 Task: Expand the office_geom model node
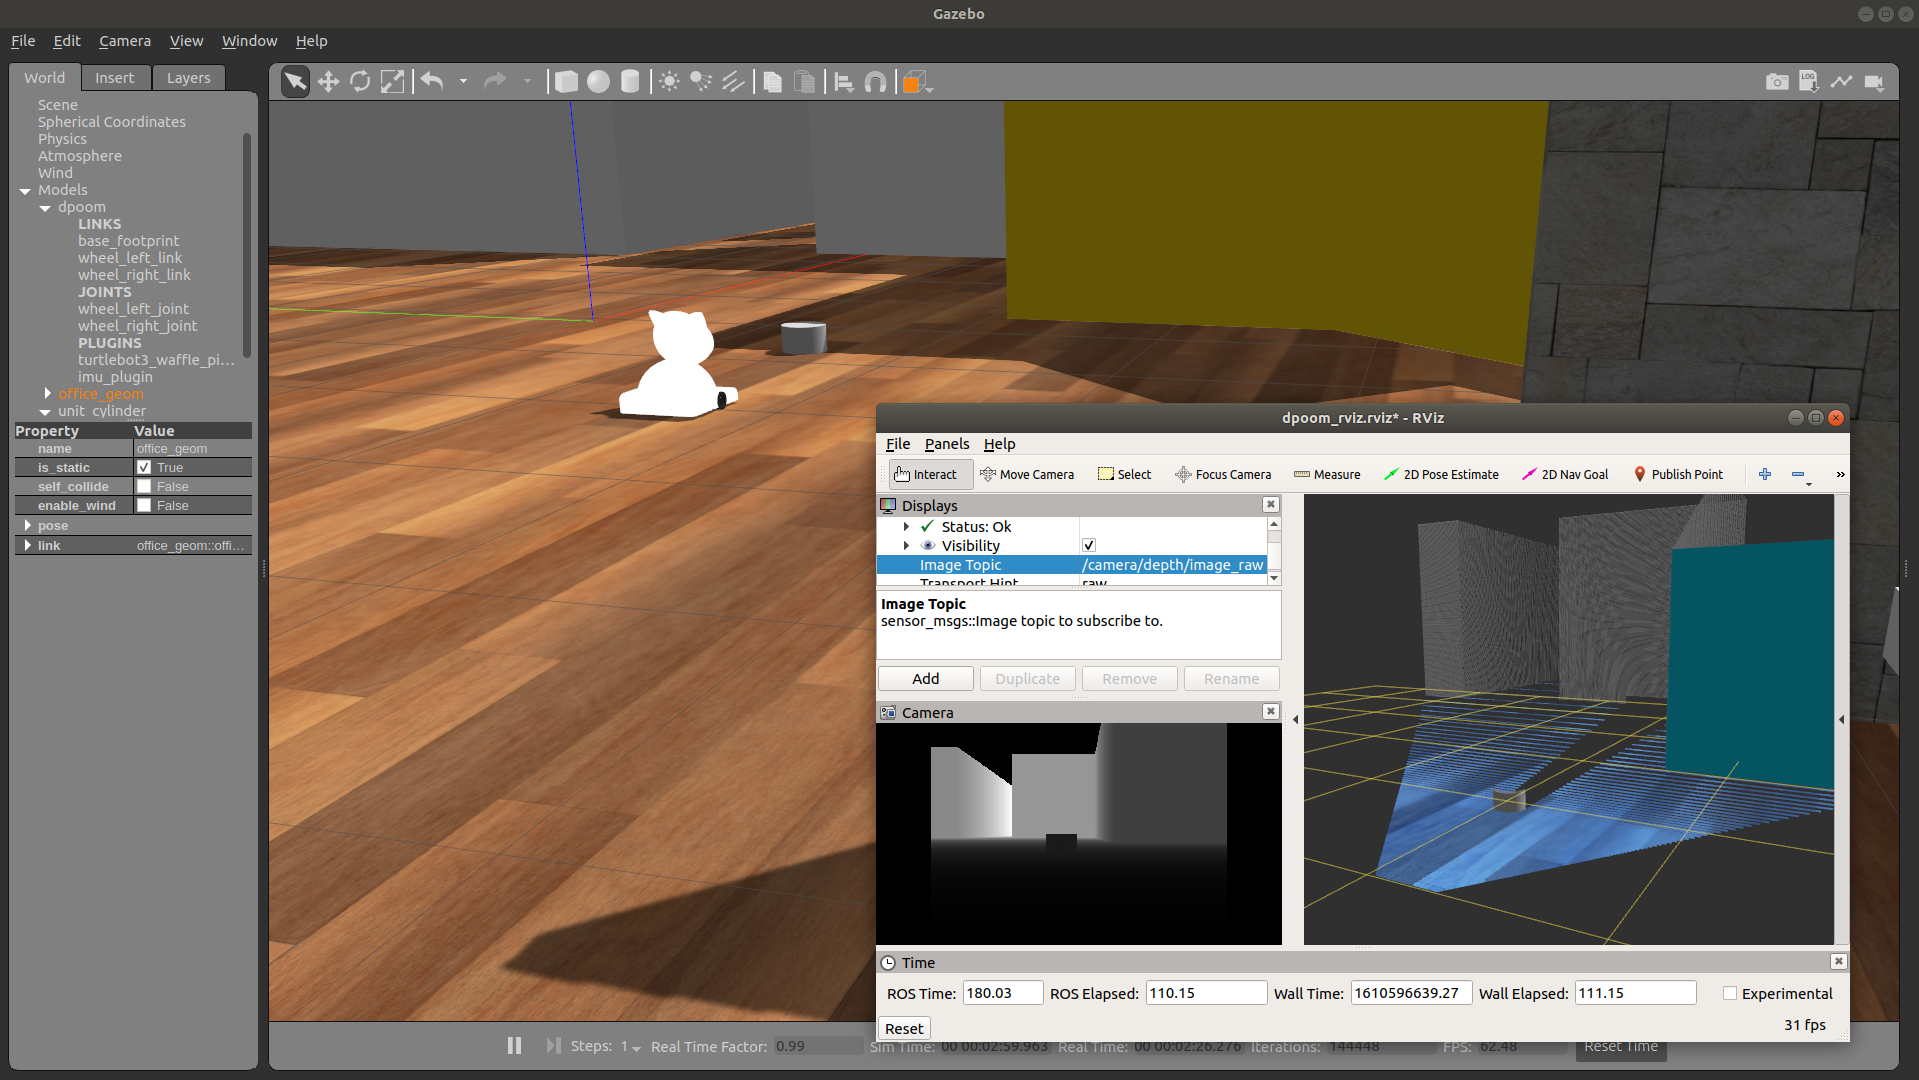point(47,394)
